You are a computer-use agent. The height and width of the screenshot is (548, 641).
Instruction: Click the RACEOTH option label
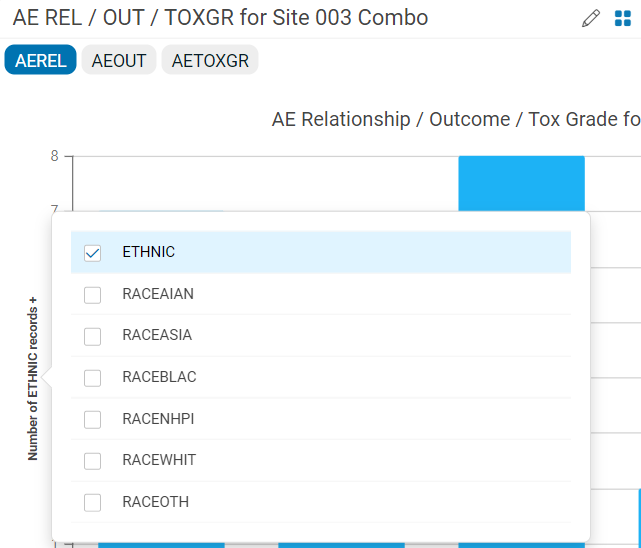[x=156, y=502]
